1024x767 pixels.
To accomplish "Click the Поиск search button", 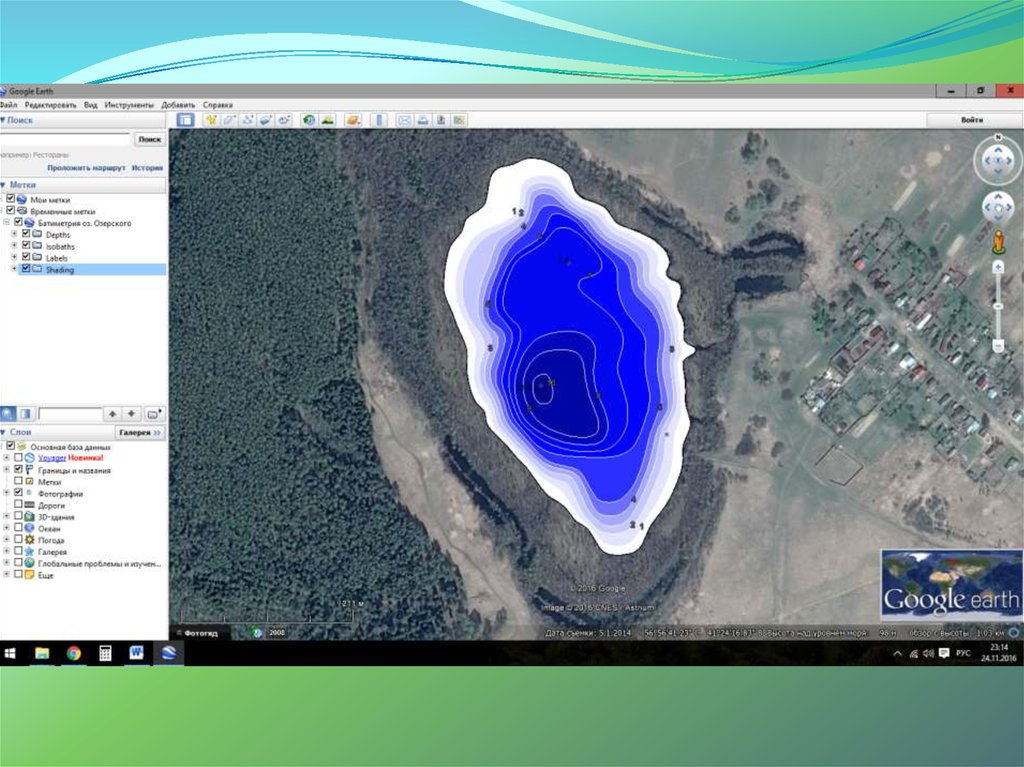I will click(x=150, y=140).
